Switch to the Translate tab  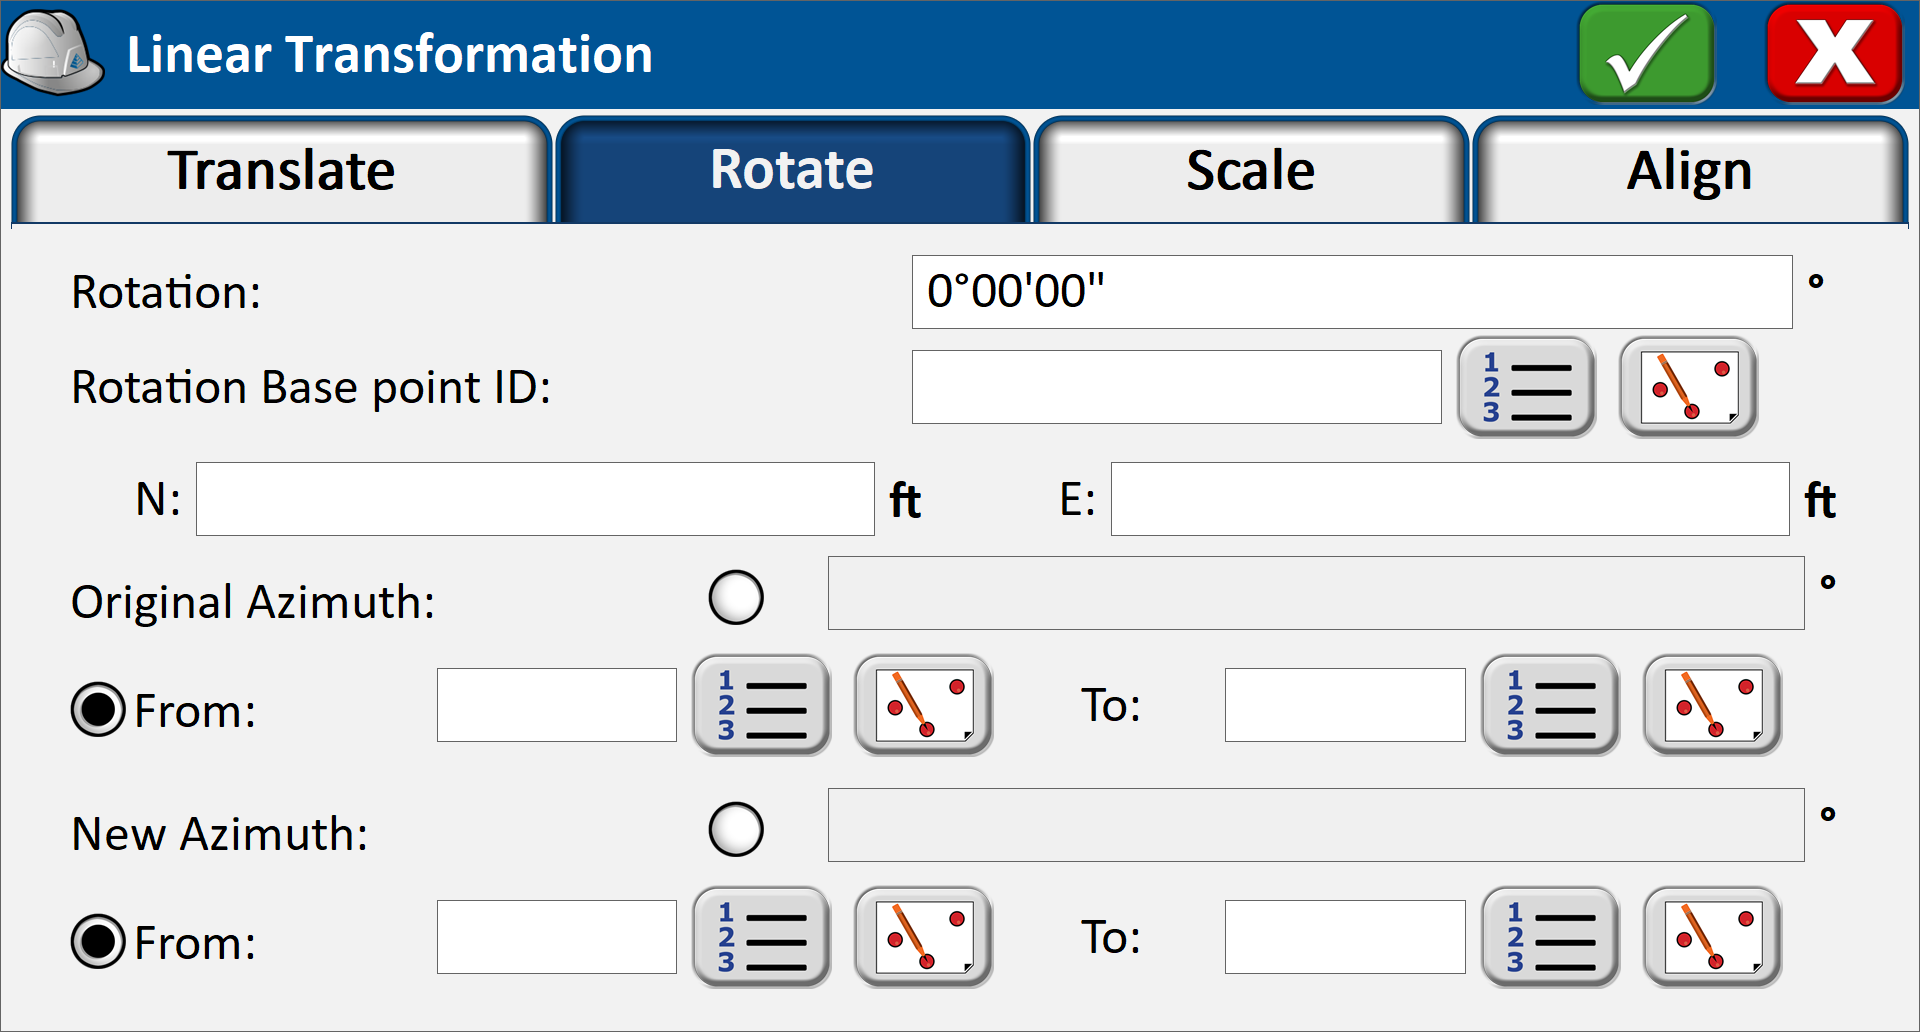281,170
